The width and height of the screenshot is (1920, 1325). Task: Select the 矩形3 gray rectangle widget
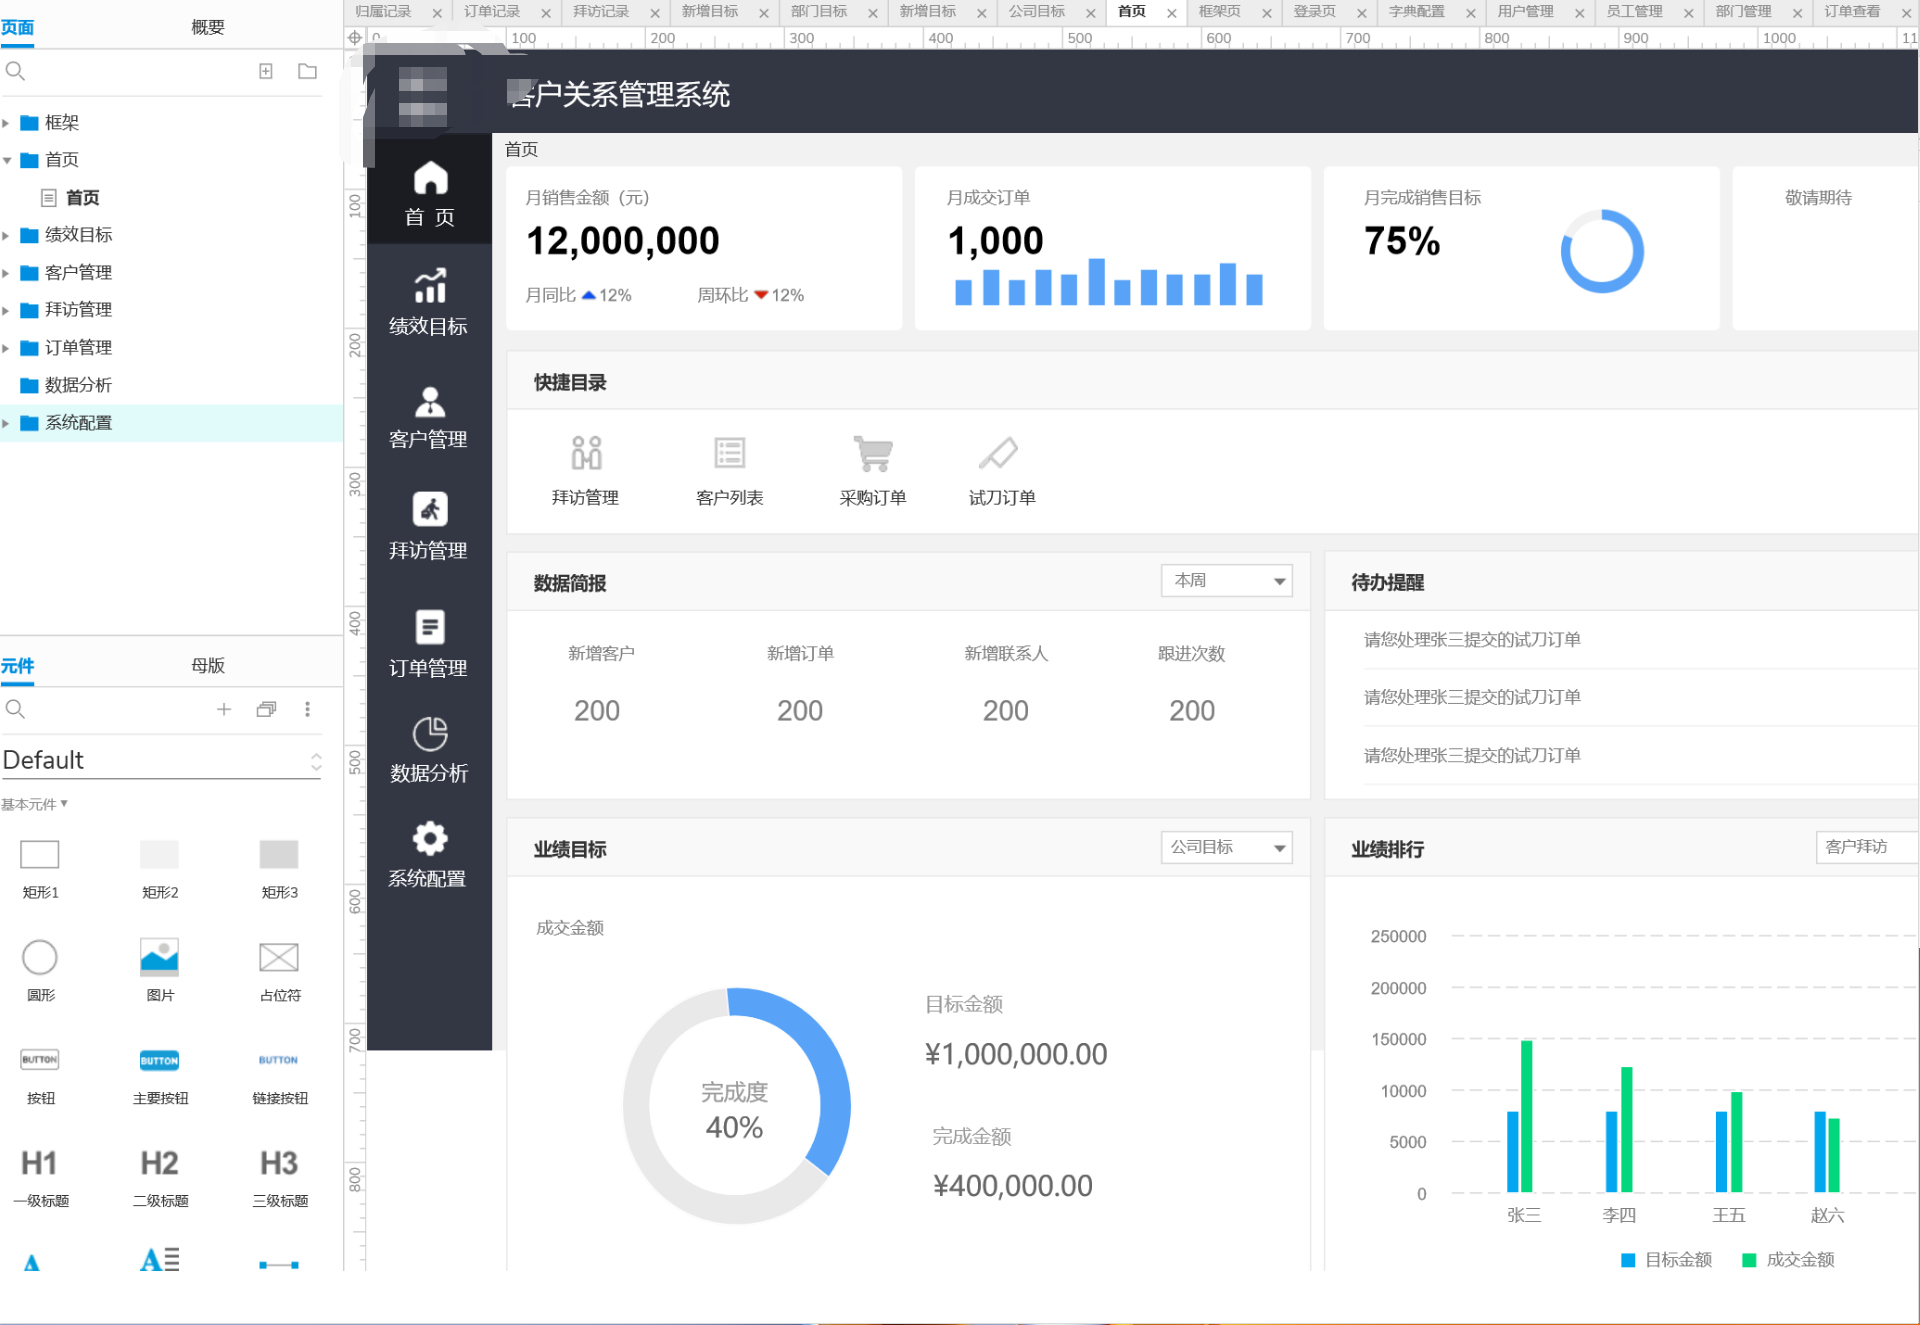[x=279, y=855]
